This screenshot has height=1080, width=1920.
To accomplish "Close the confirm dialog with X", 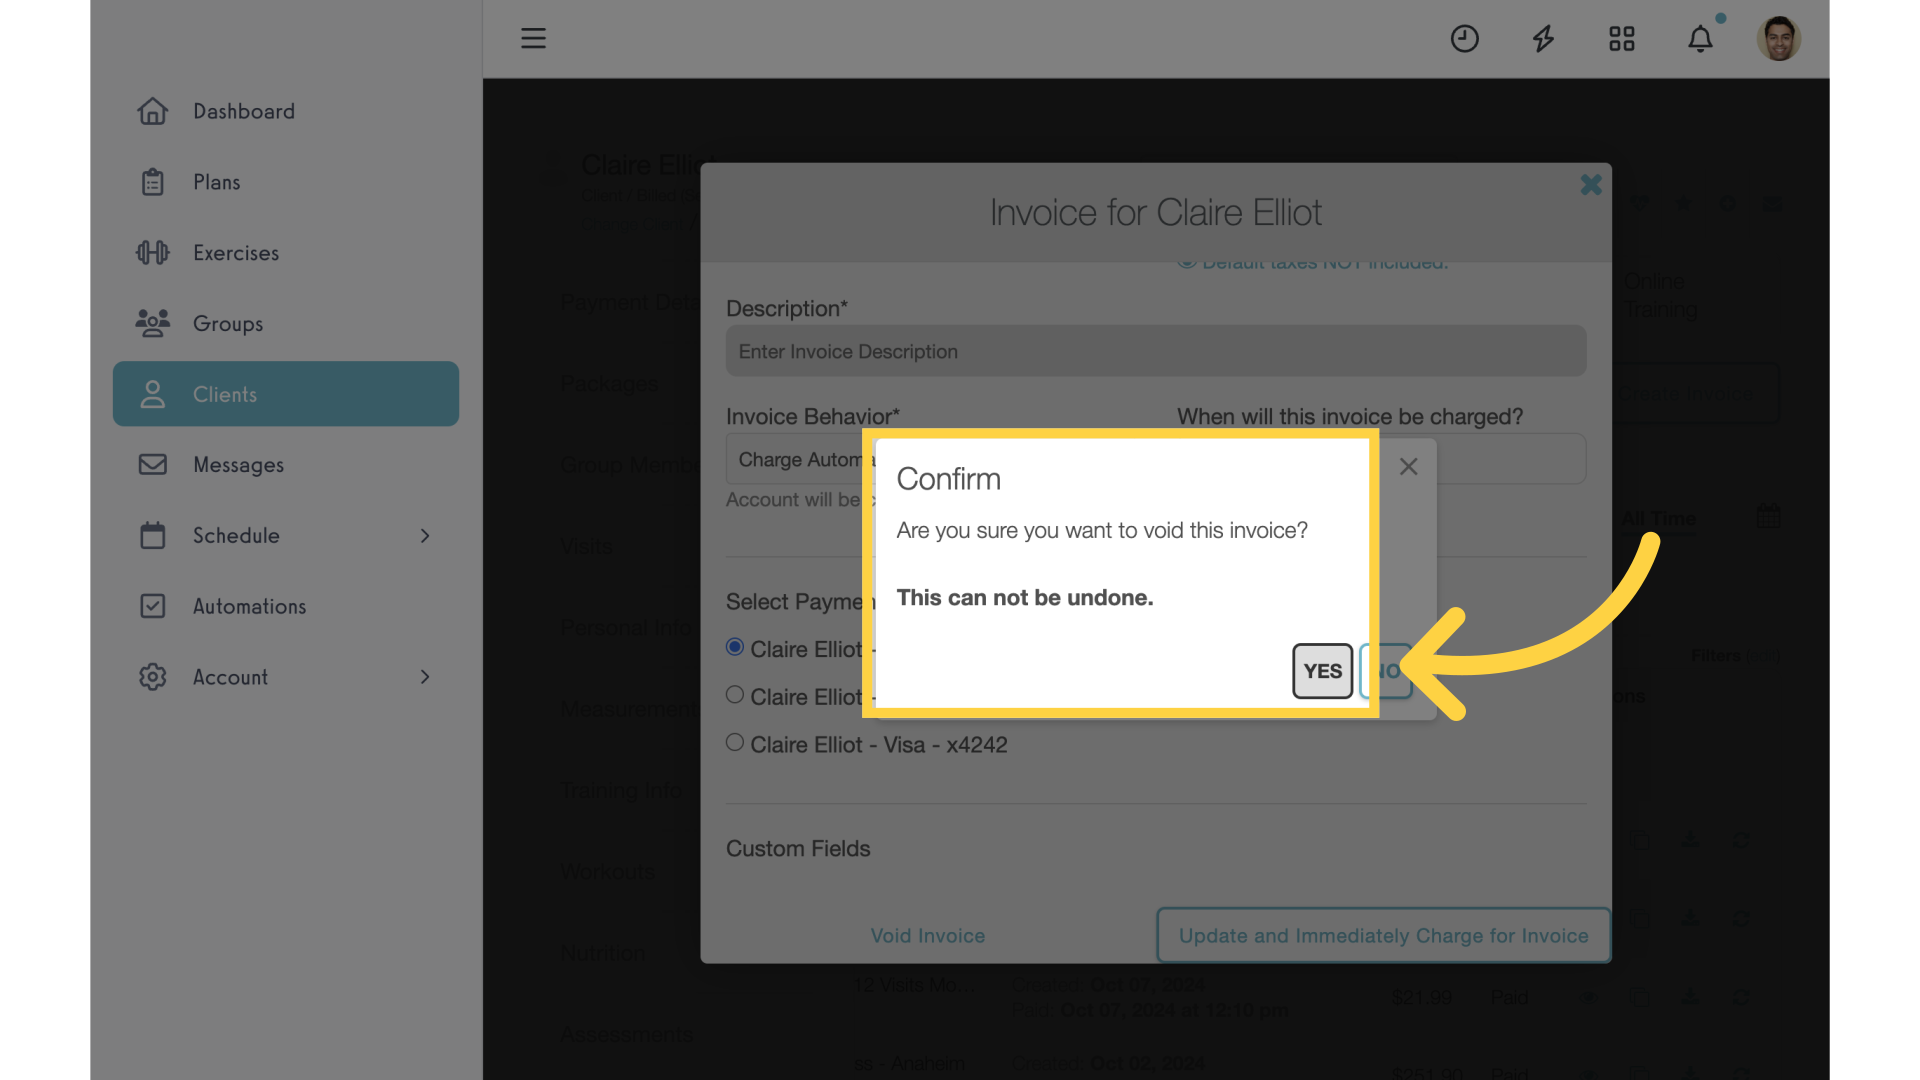I will (x=1408, y=467).
